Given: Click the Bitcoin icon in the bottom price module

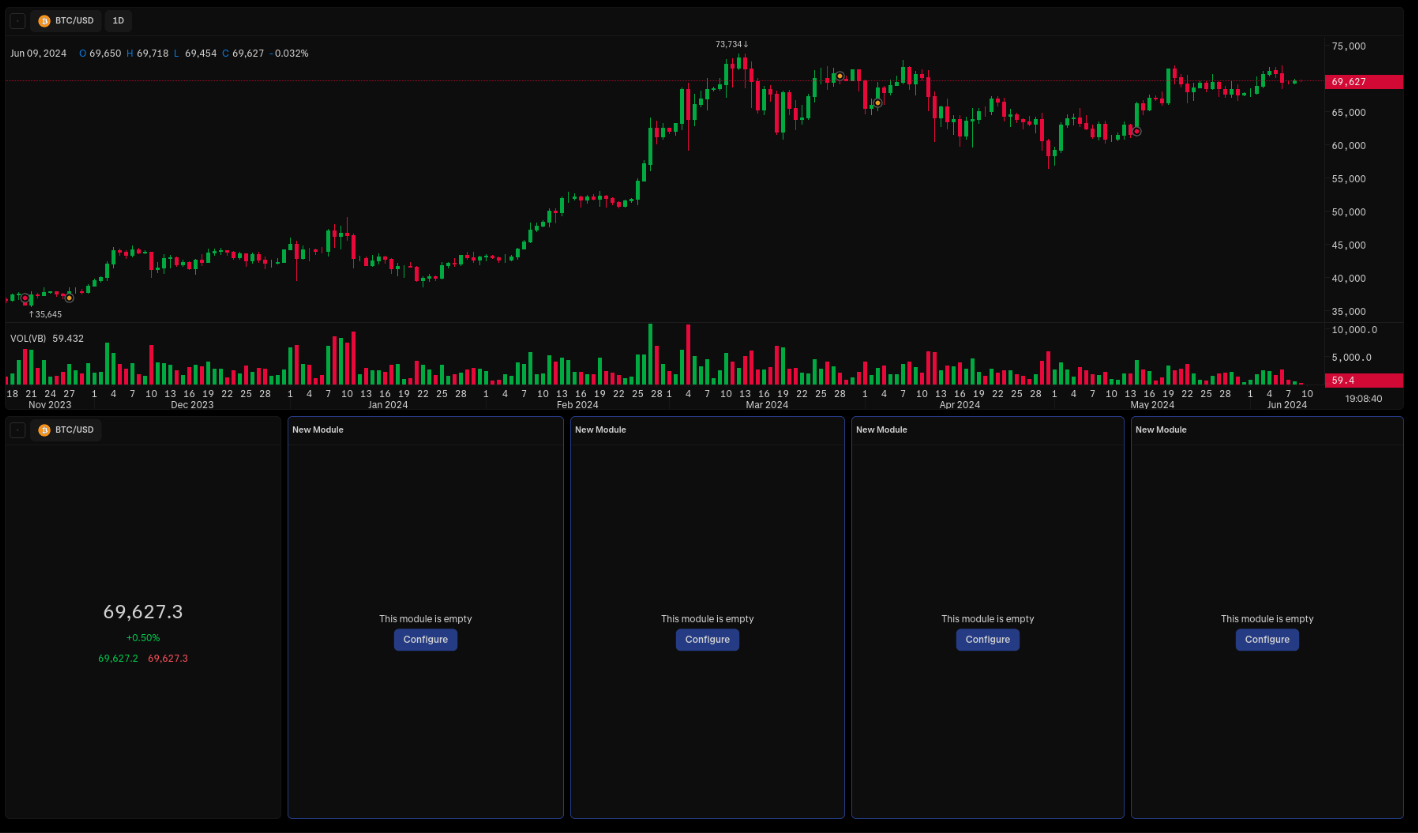Looking at the screenshot, I should [x=44, y=430].
